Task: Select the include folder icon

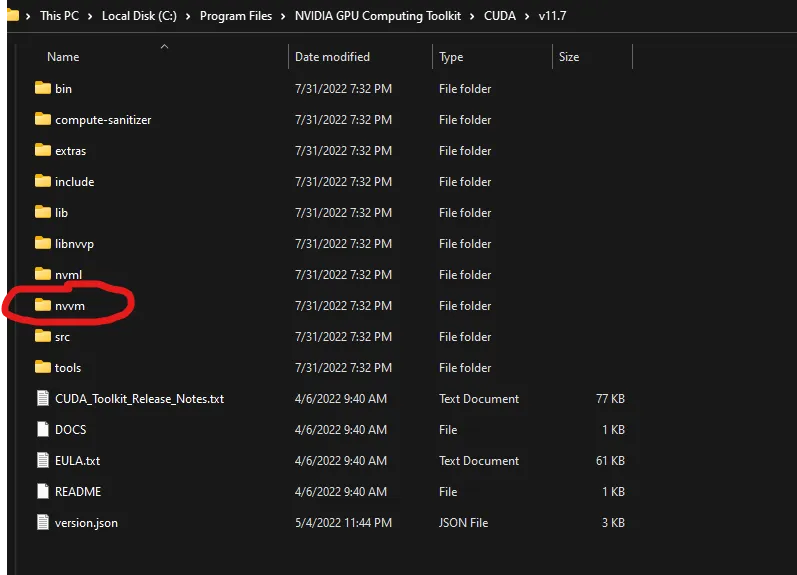Action: pos(43,181)
